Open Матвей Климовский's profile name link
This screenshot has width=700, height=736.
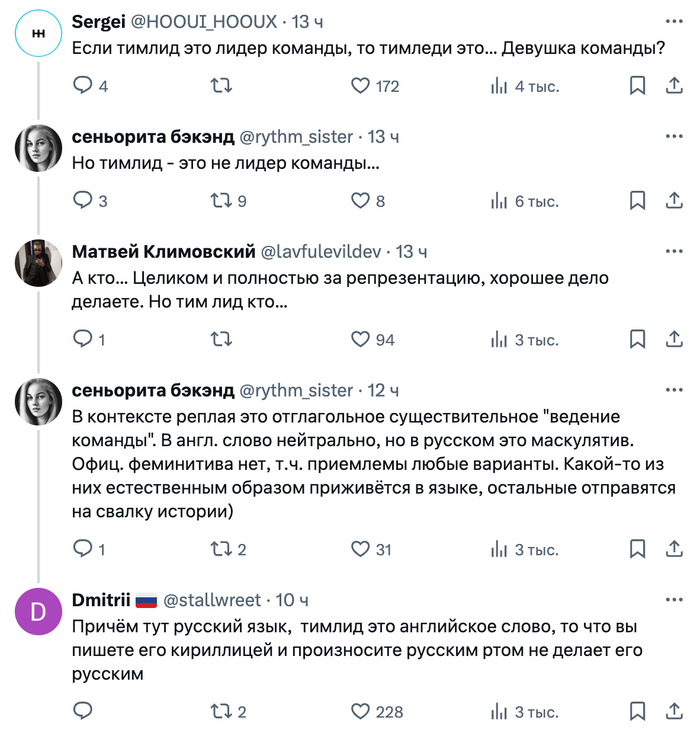coord(163,252)
